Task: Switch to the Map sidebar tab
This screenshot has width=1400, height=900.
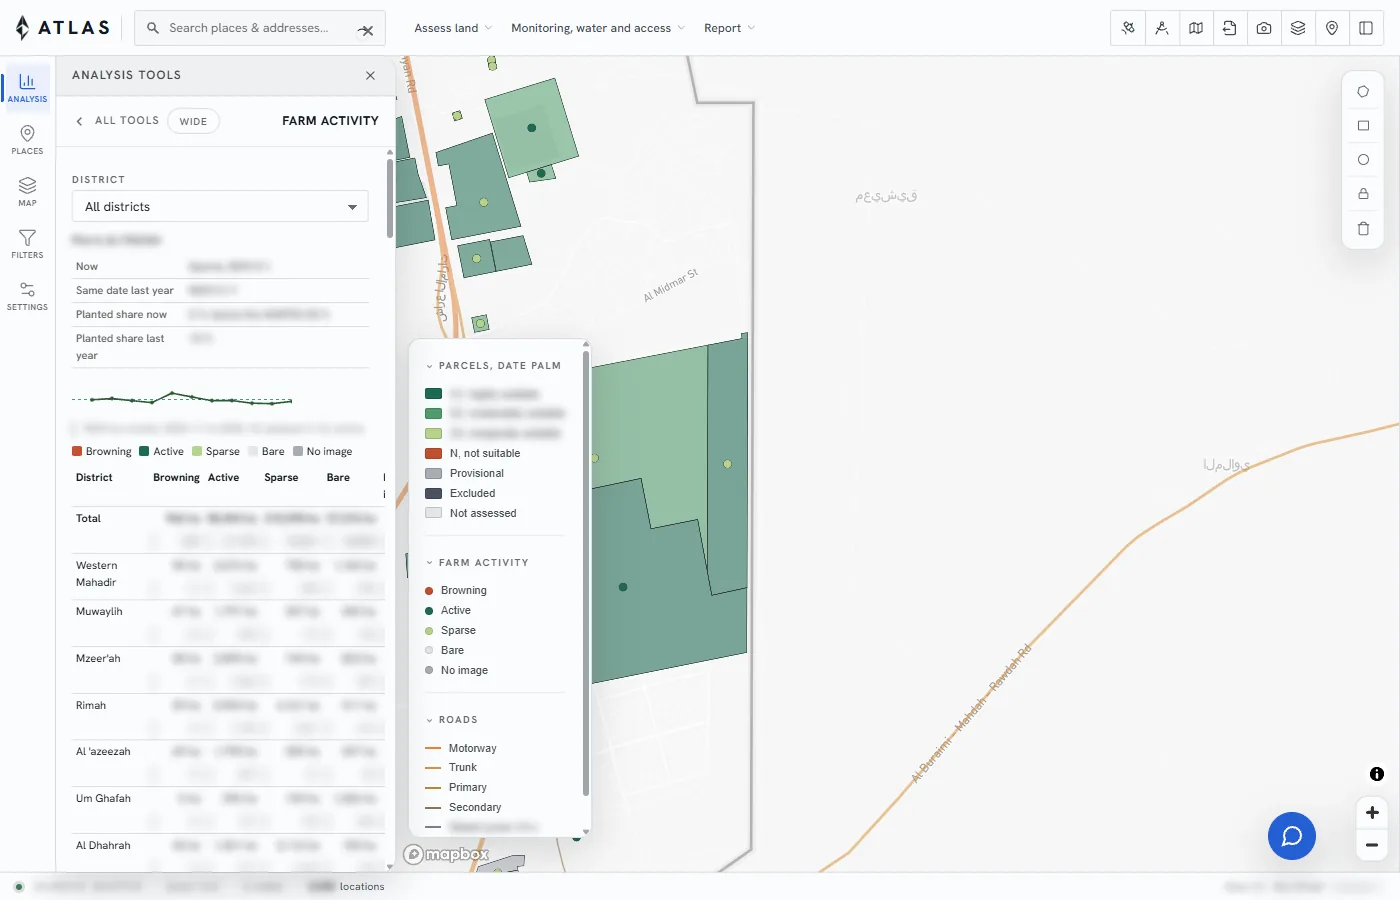Action: tap(27, 192)
